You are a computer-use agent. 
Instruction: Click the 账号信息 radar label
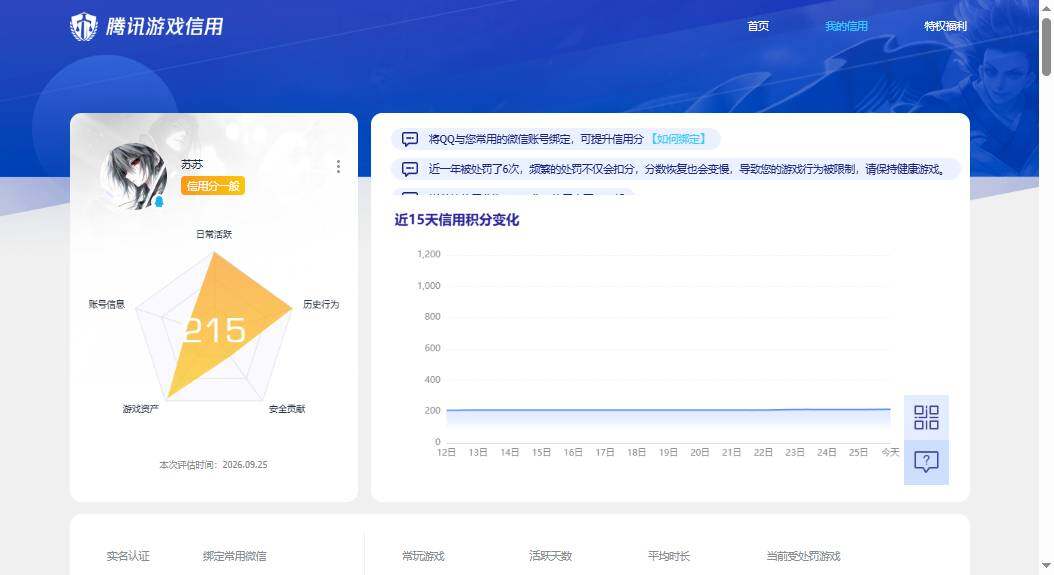click(107, 304)
